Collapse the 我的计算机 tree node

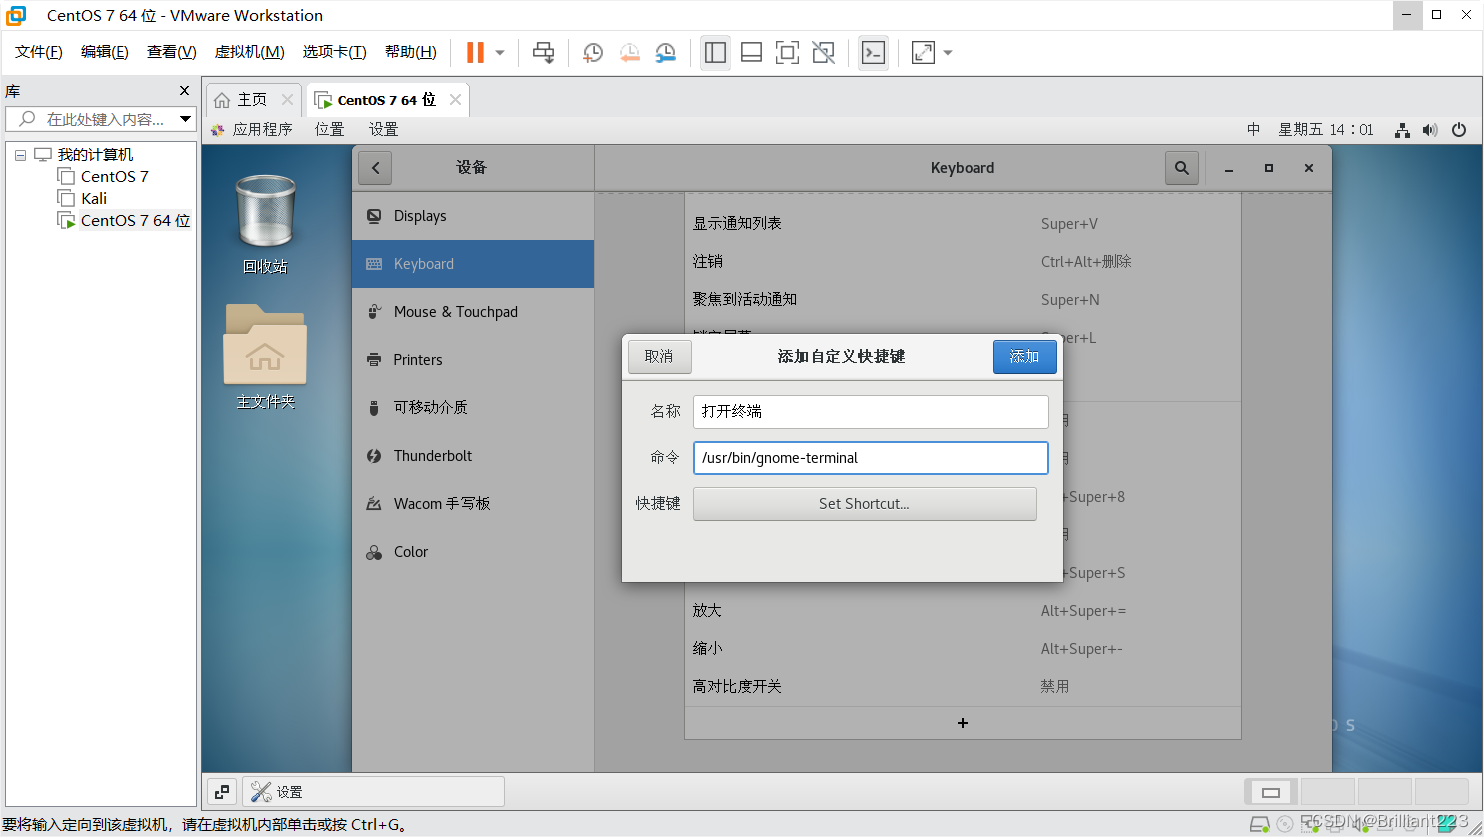(x=20, y=155)
